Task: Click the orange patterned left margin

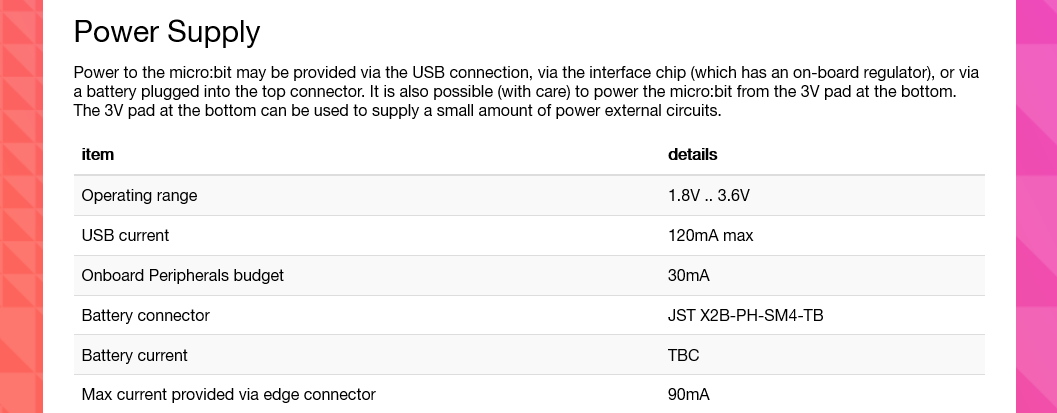Action: coord(21,206)
